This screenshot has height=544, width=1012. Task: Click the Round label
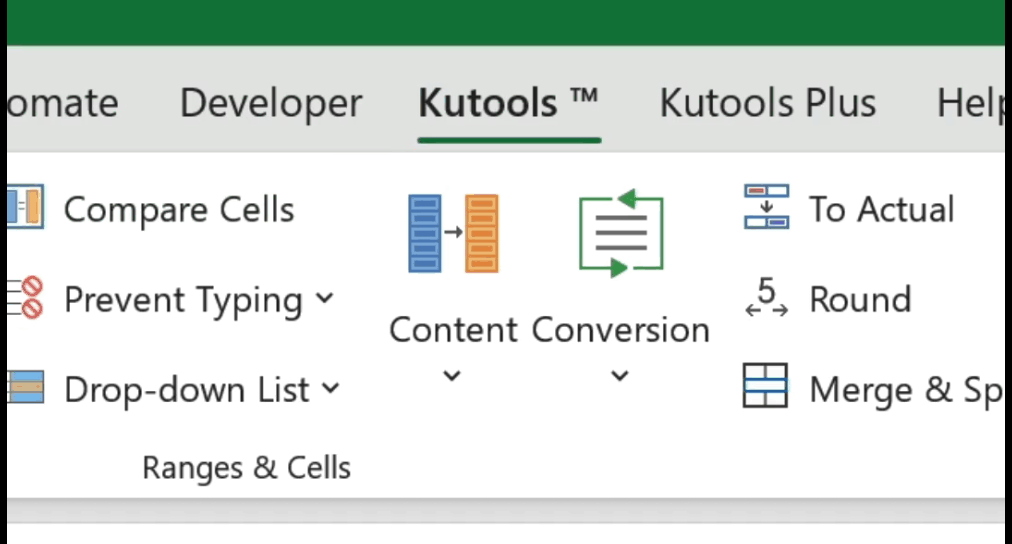click(x=860, y=299)
